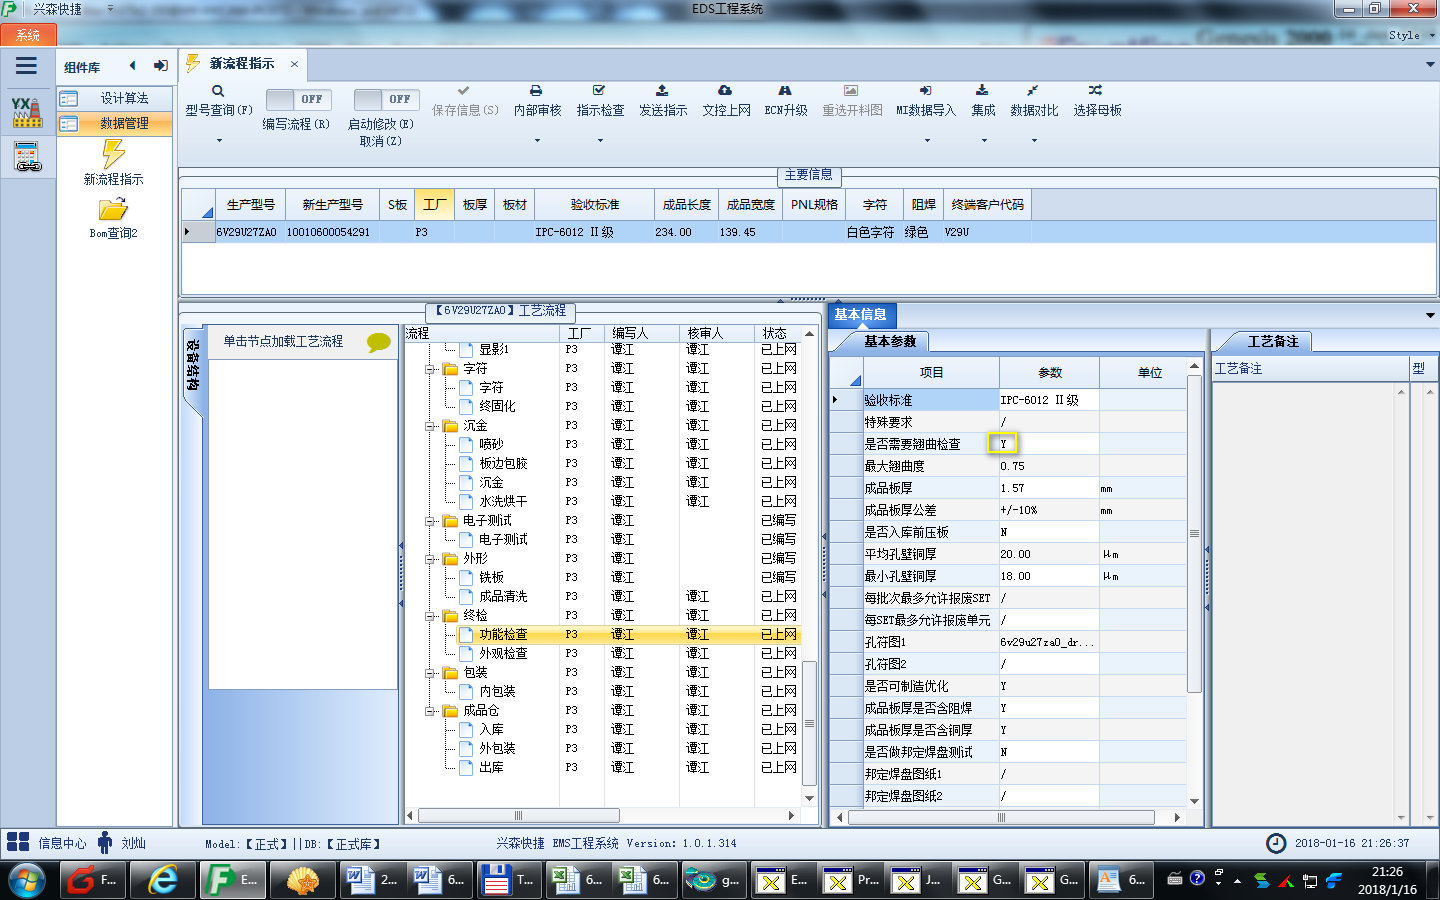Click the 集成 download icon
Viewport: 1440px width, 900px height.
click(982, 90)
